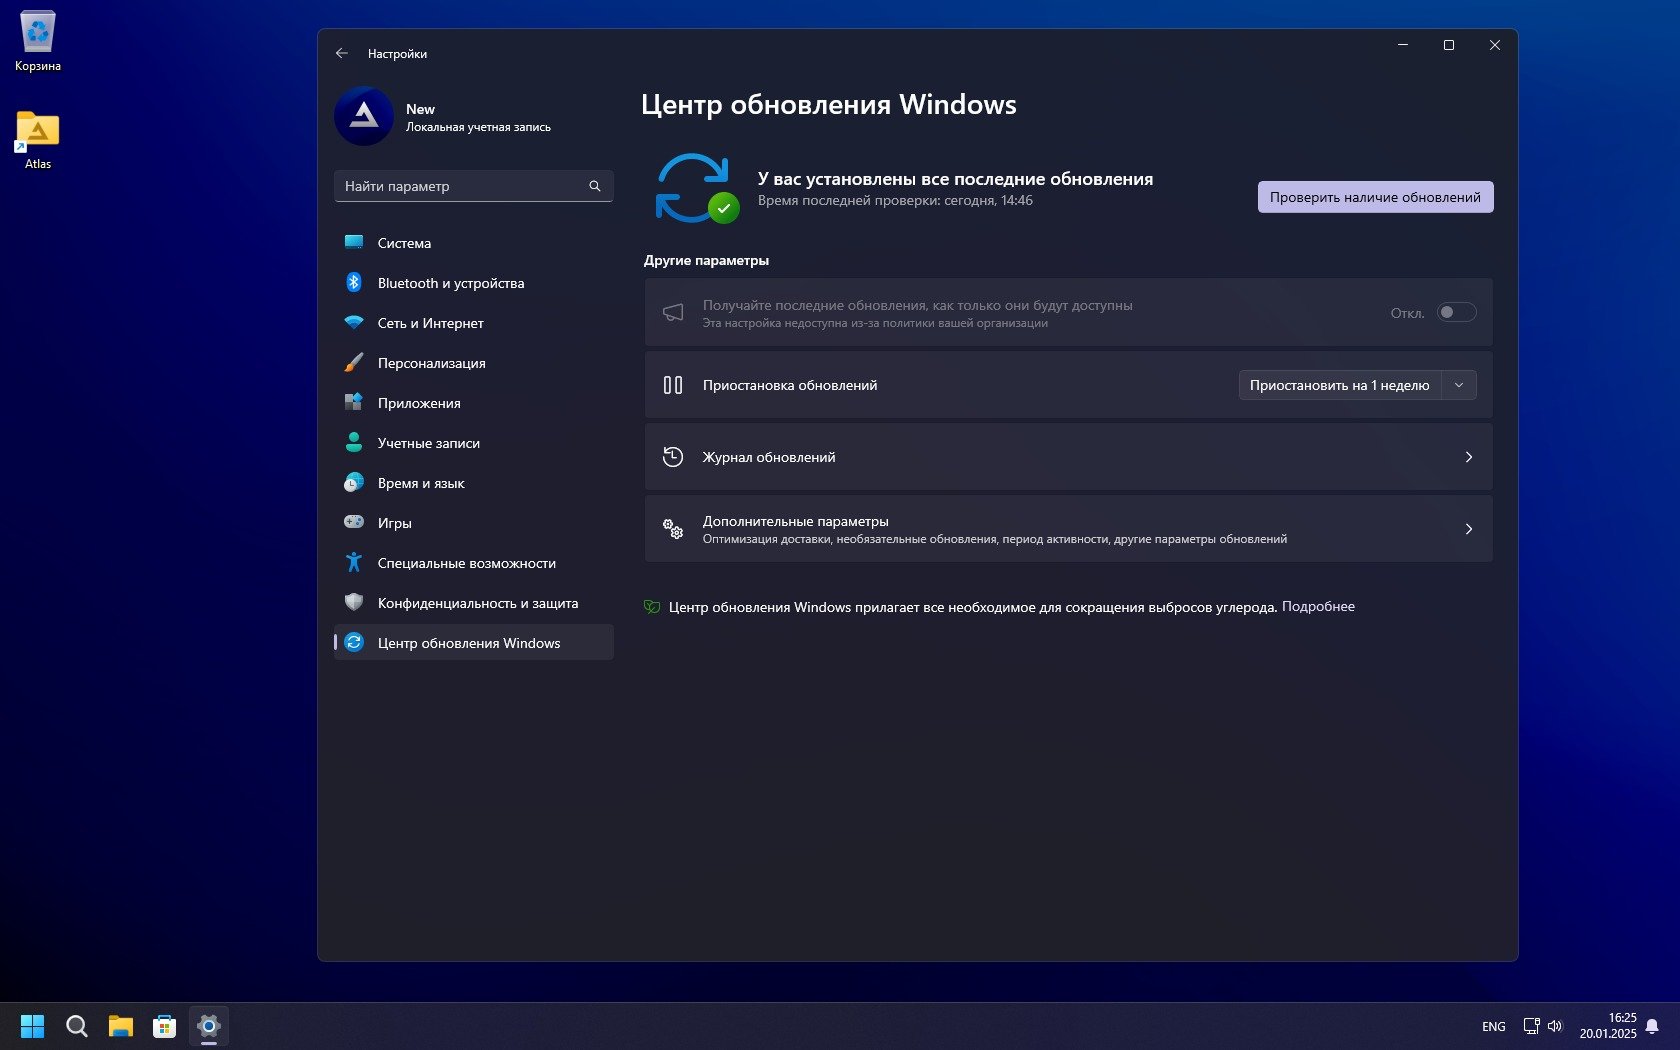Open taskbar Search

click(x=77, y=1026)
